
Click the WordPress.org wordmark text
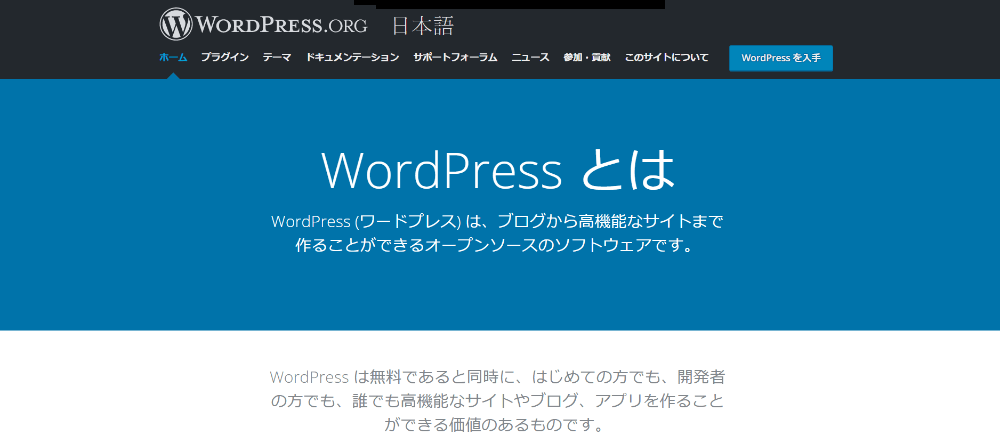(x=281, y=26)
